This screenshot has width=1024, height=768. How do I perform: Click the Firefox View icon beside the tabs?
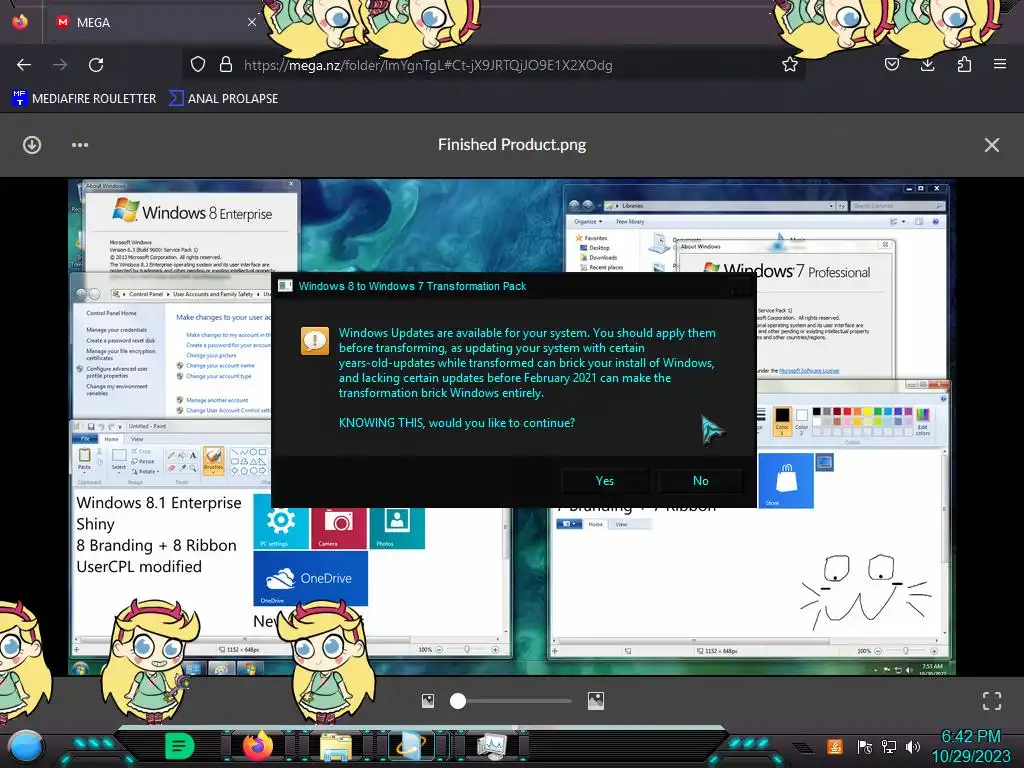point(20,22)
